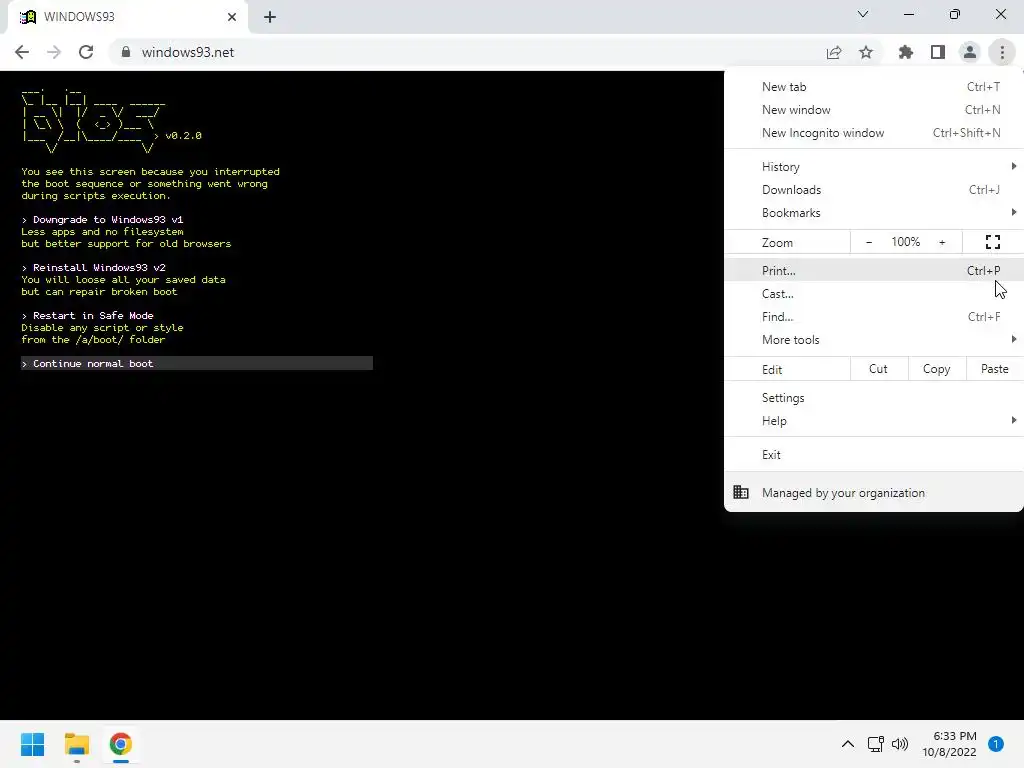Open the Extensions puzzle icon

(906, 52)
